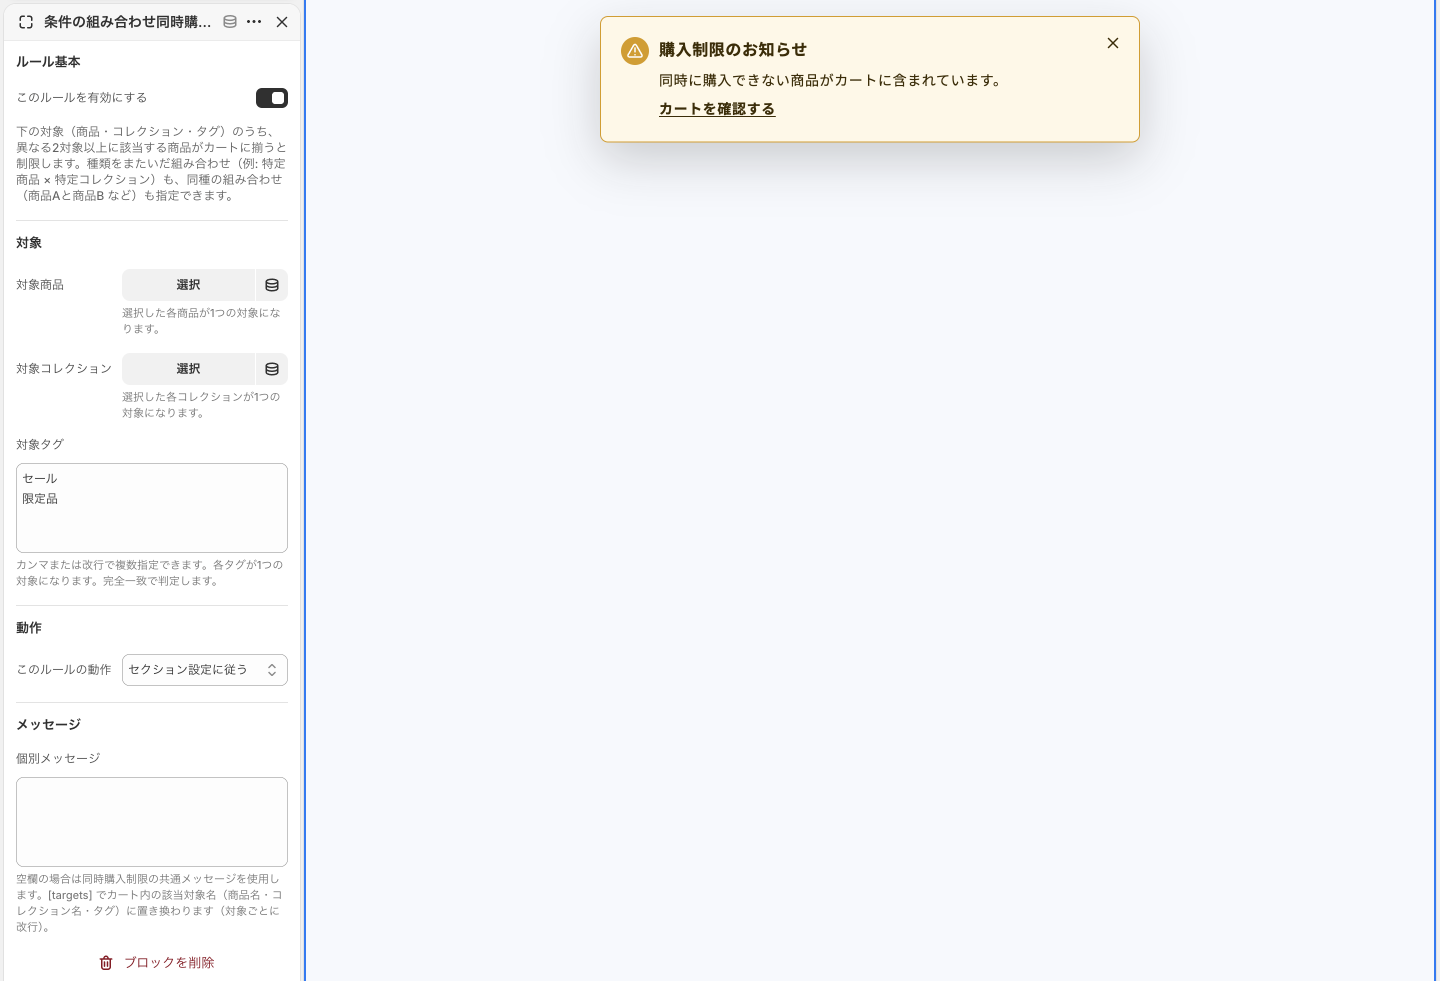Click ブロックを削除 delete button
This screenshot has height=981, width=1440.
[x=156, y=963]
